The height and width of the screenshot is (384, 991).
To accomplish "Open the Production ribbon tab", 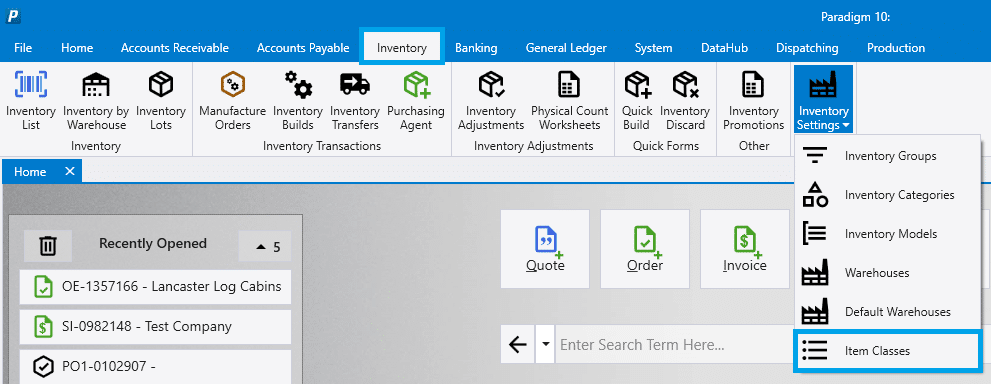I will [896, 48].
